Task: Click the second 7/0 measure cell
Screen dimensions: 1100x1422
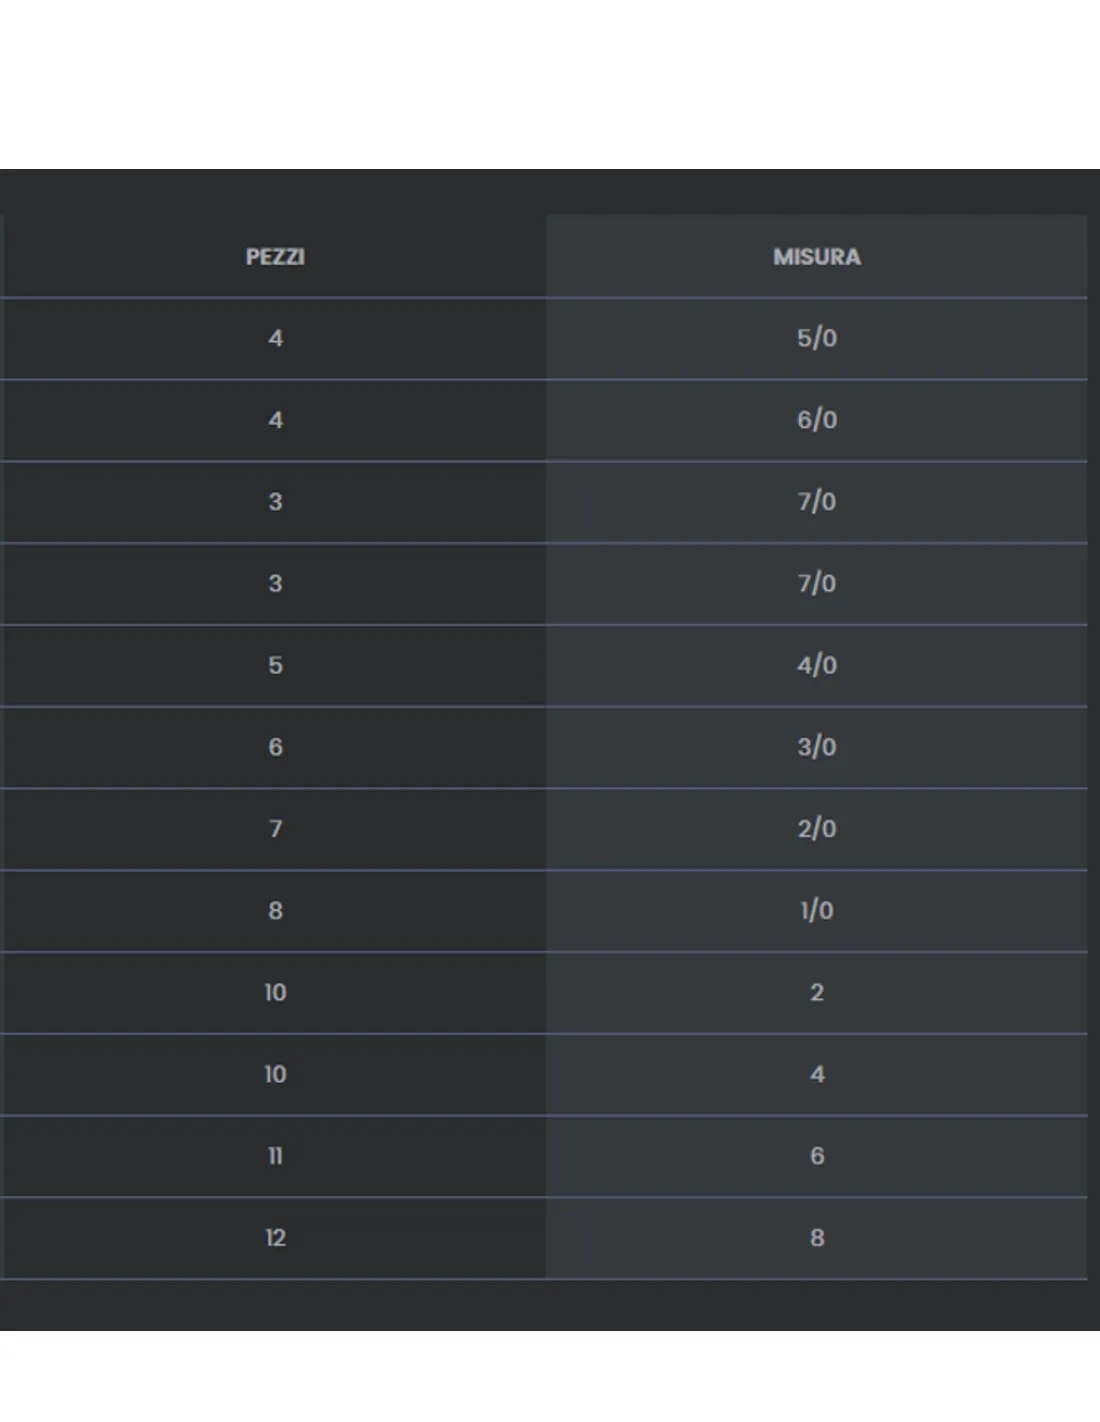Action: [x=816, y=585]
